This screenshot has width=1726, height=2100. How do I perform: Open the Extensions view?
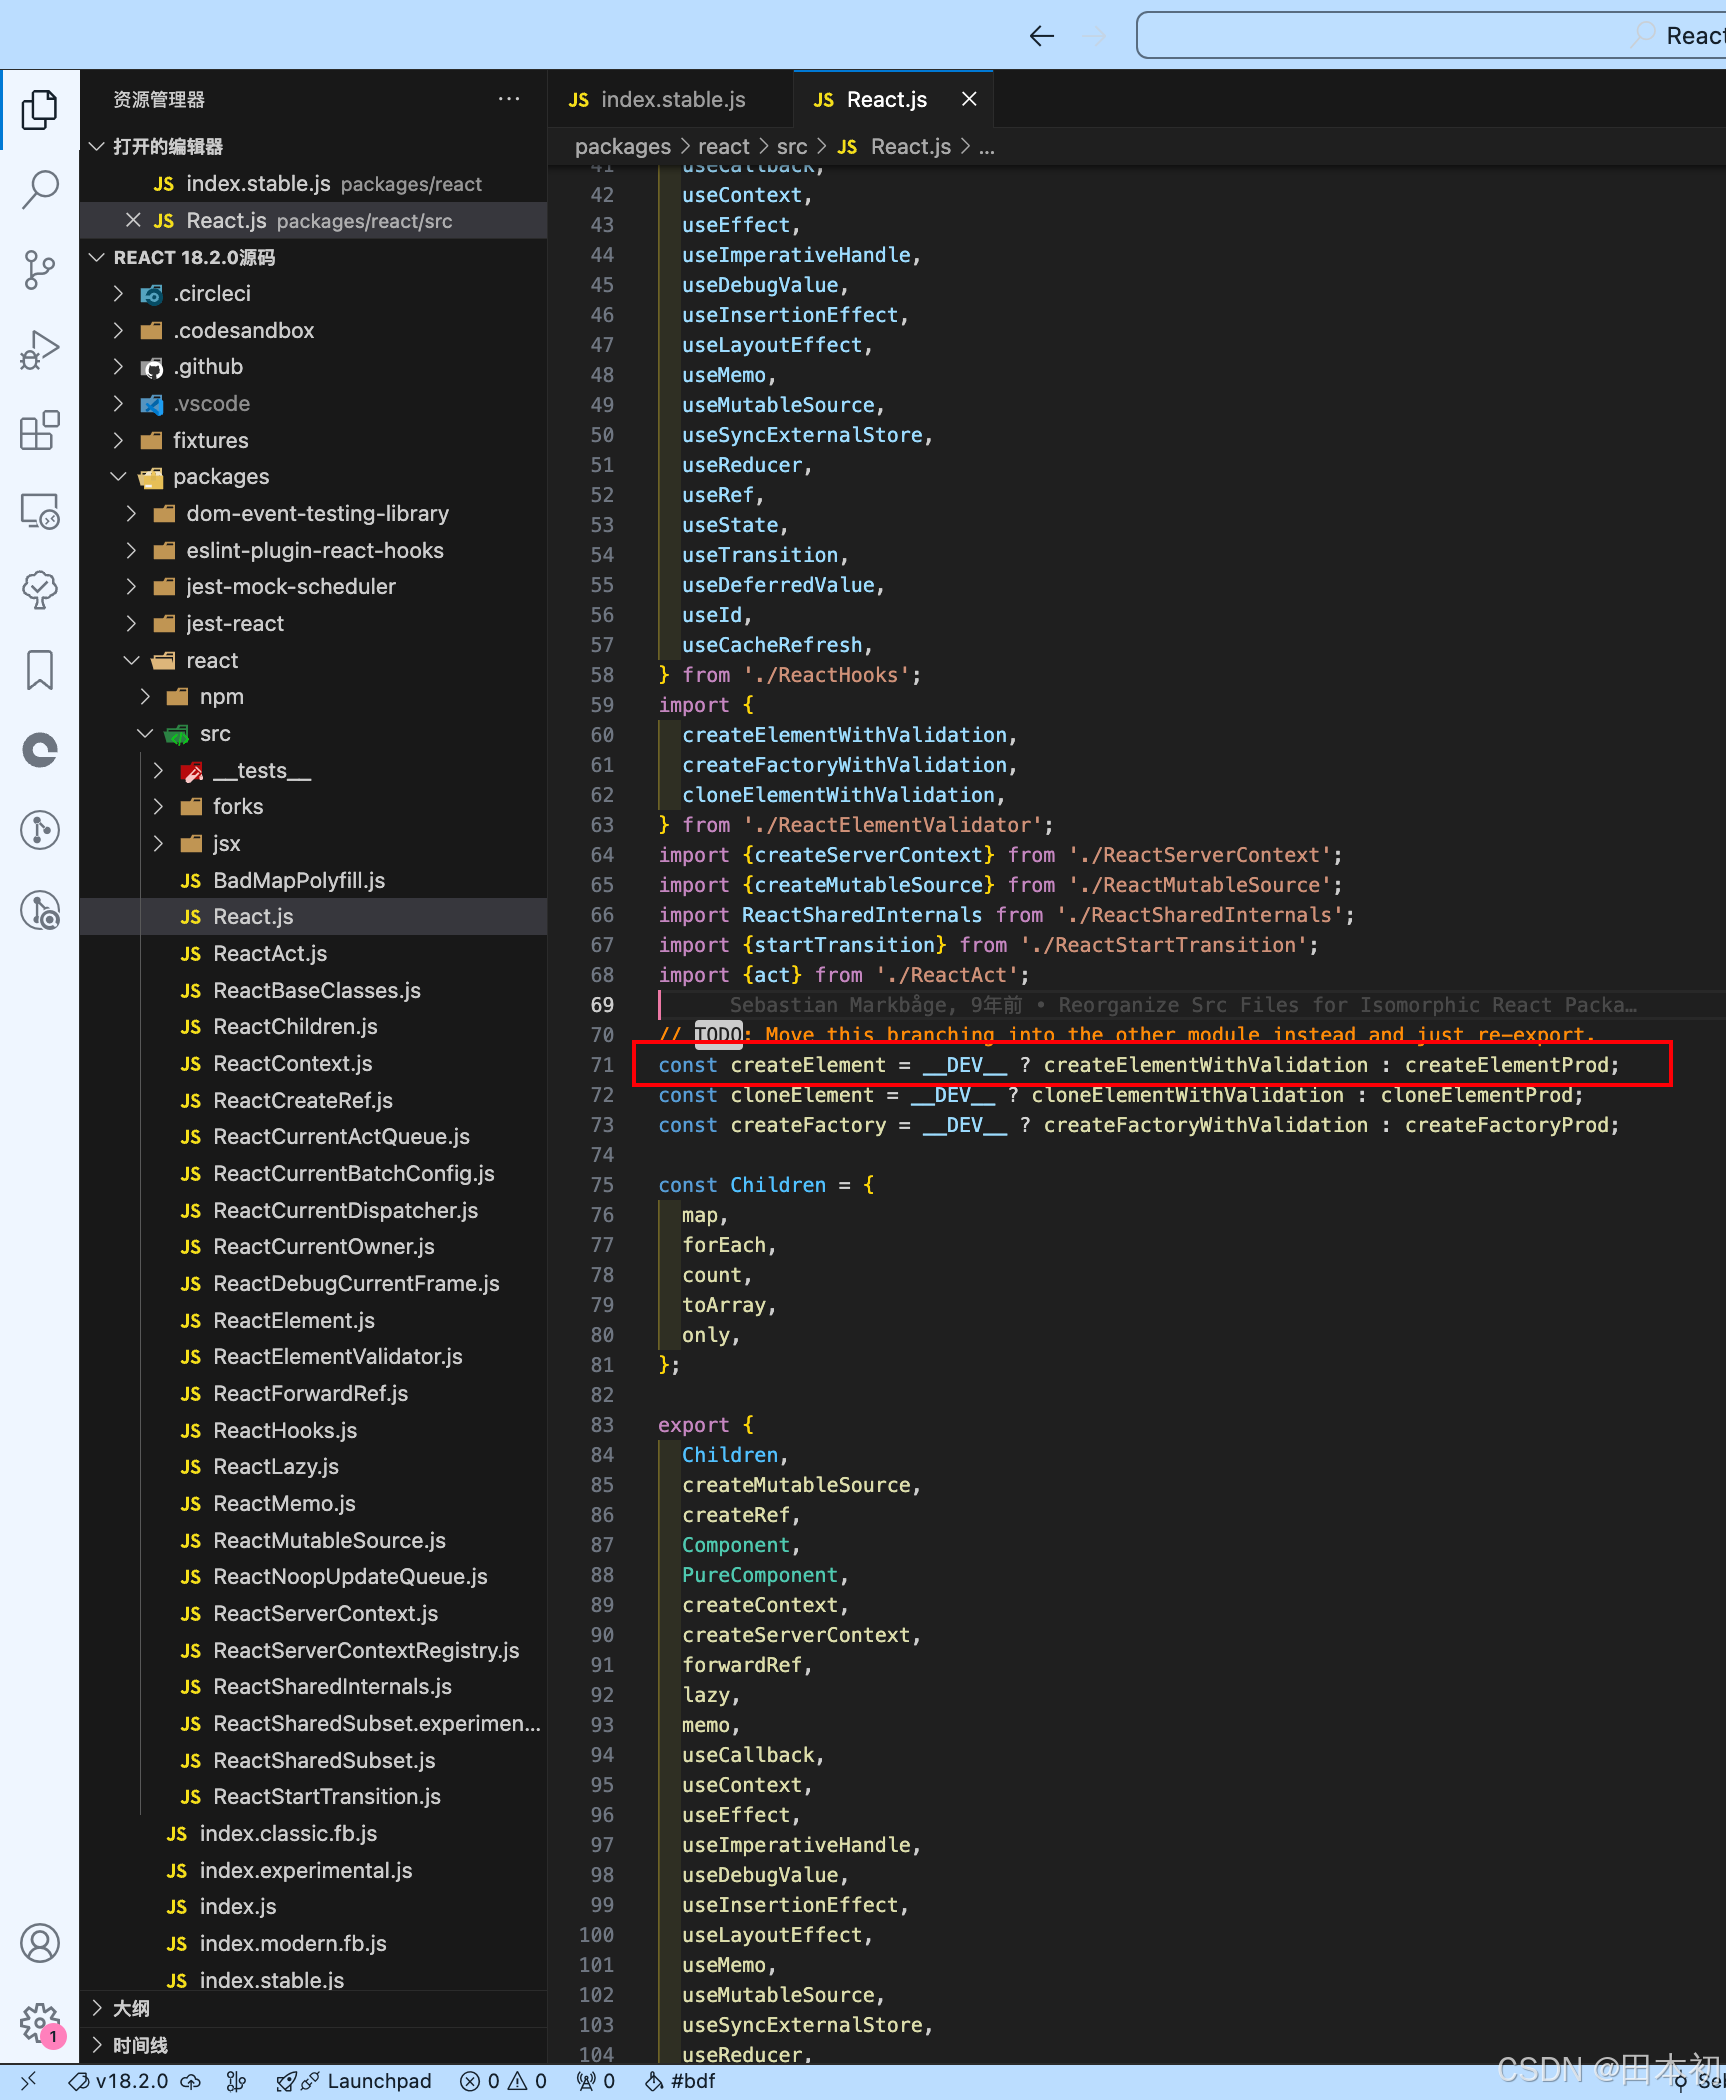pos(39,431)
